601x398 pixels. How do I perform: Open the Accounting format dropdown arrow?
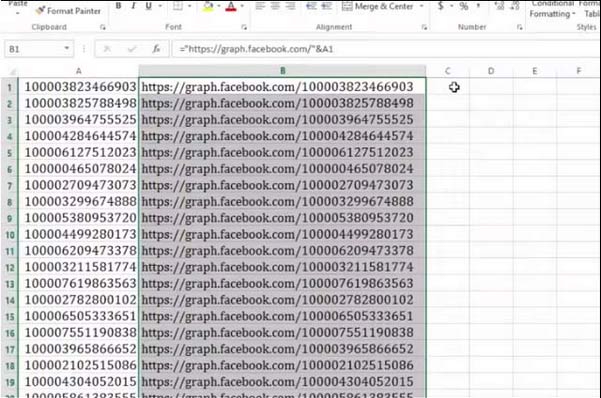tap(451, 6)
